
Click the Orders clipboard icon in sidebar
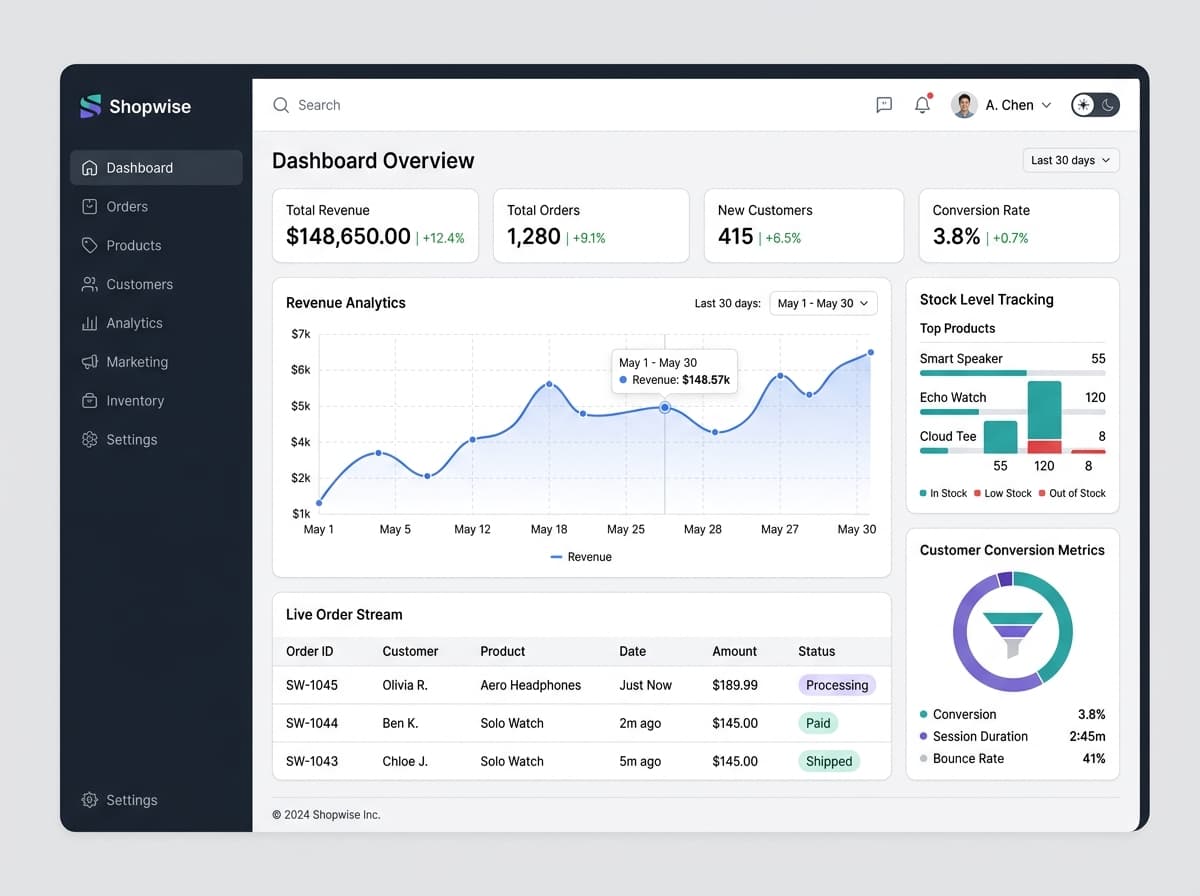(x=90, y=207)
